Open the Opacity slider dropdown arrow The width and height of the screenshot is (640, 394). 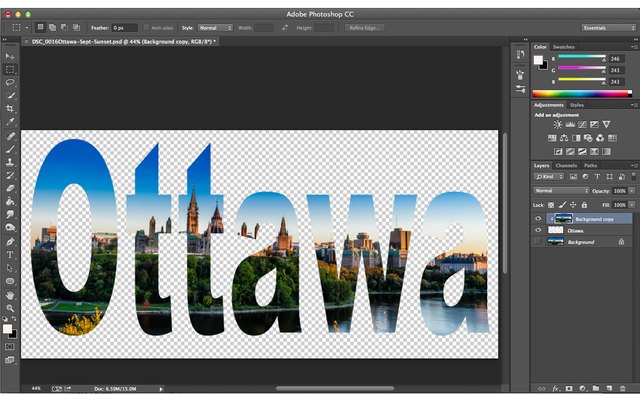coord(632,191)
